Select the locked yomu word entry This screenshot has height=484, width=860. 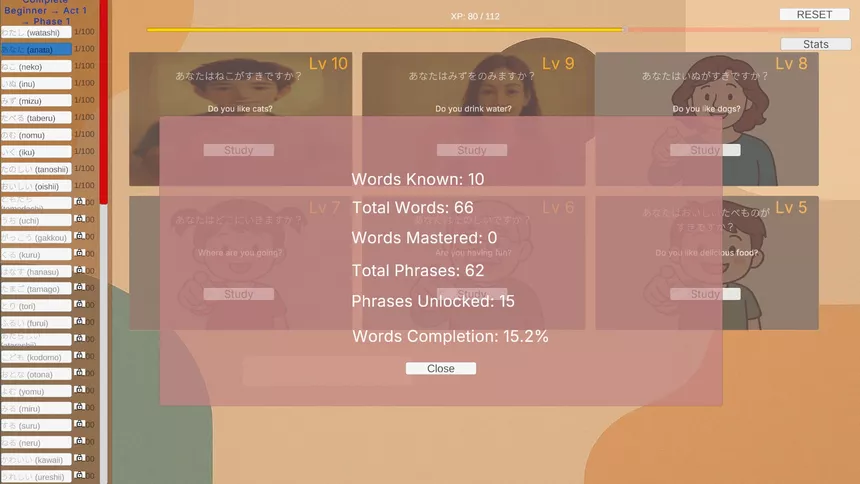pos(36,391)
